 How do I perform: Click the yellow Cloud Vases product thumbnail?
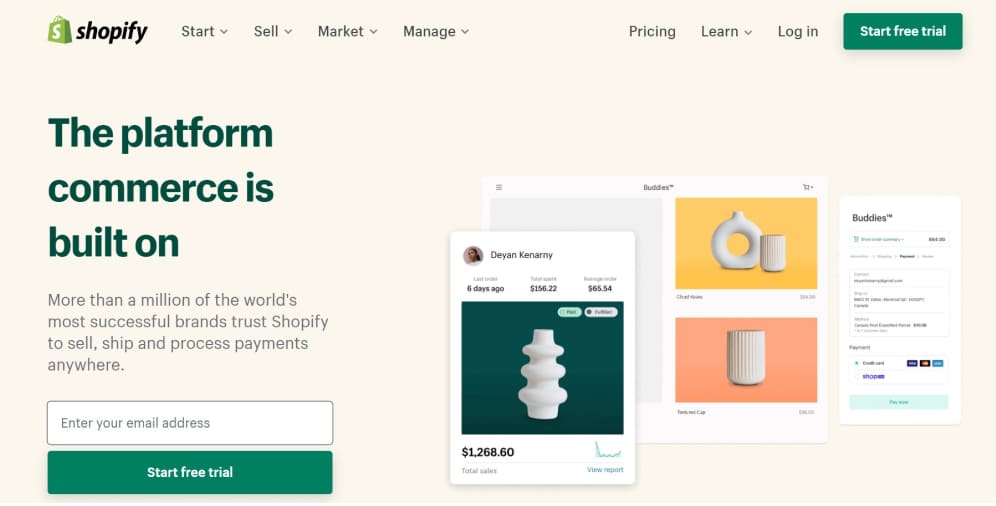(x=746, y=244)
